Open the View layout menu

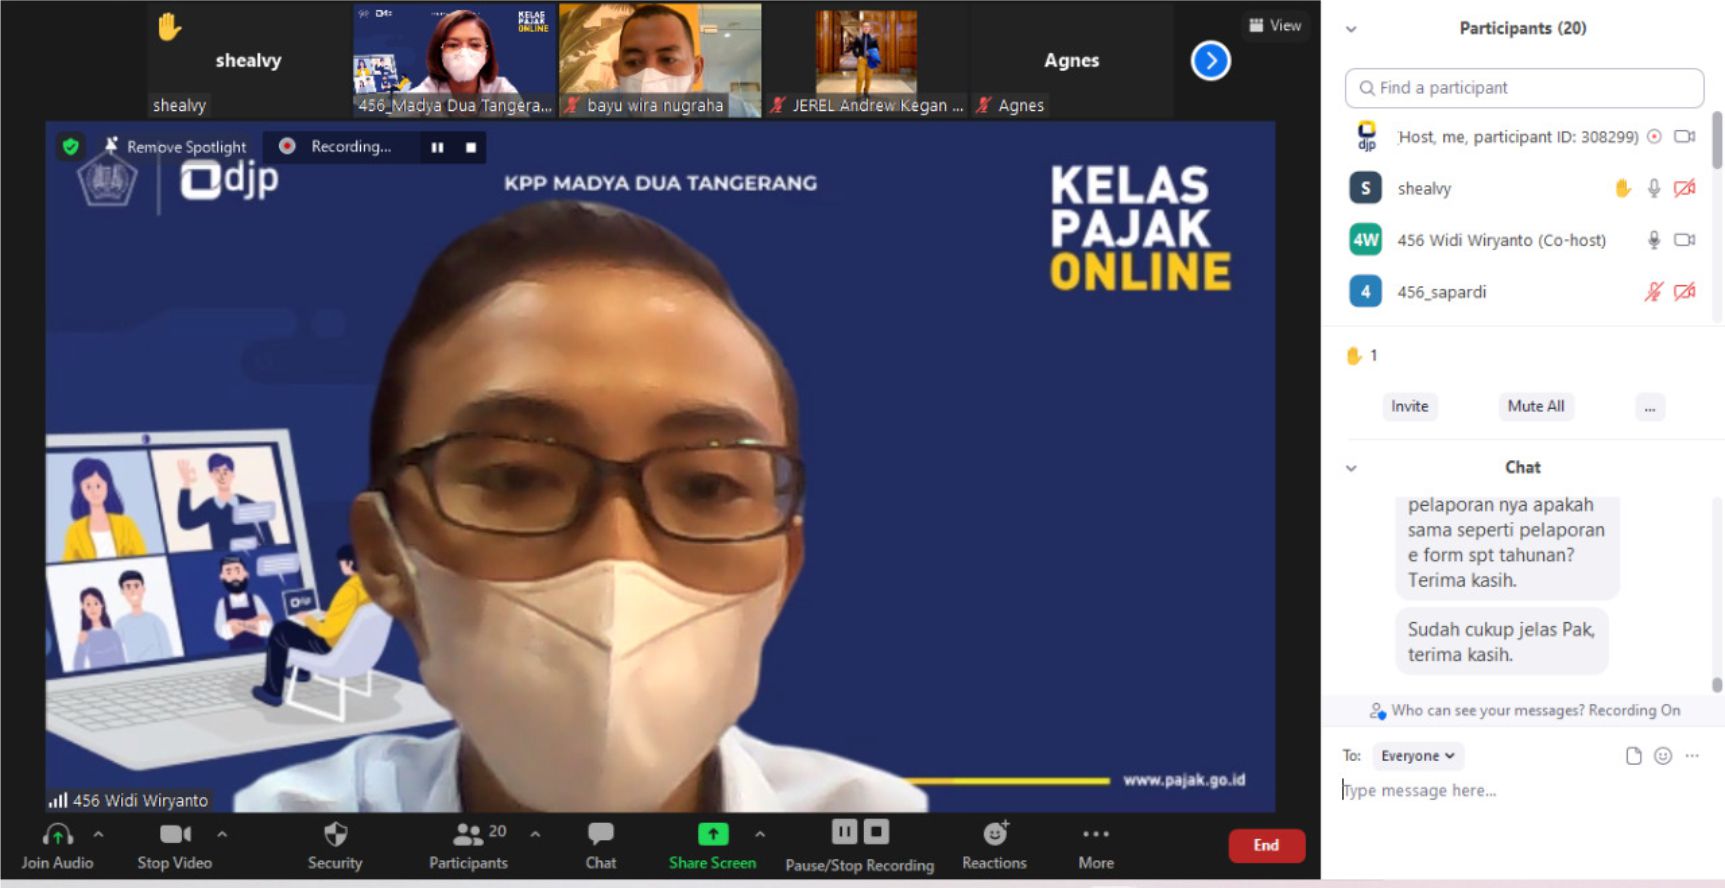(1275, 26)
